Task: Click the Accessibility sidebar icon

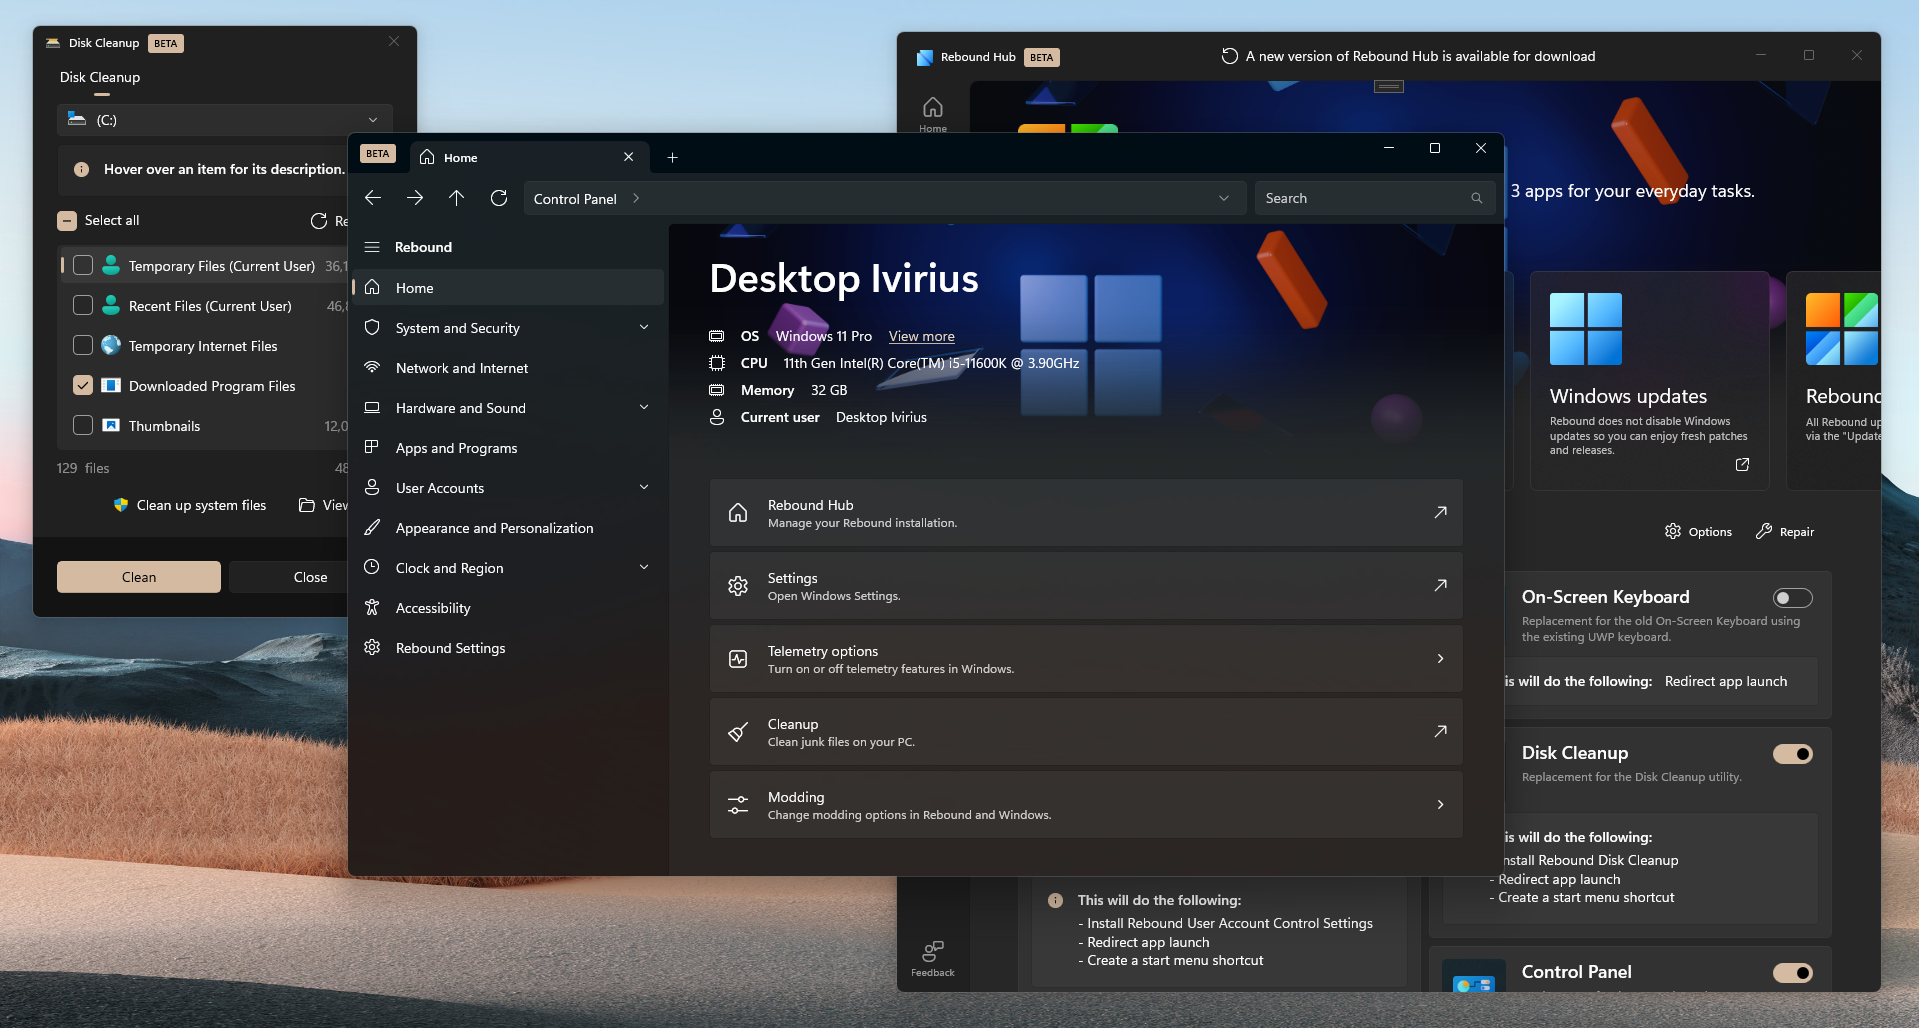Action: [372, 607]
